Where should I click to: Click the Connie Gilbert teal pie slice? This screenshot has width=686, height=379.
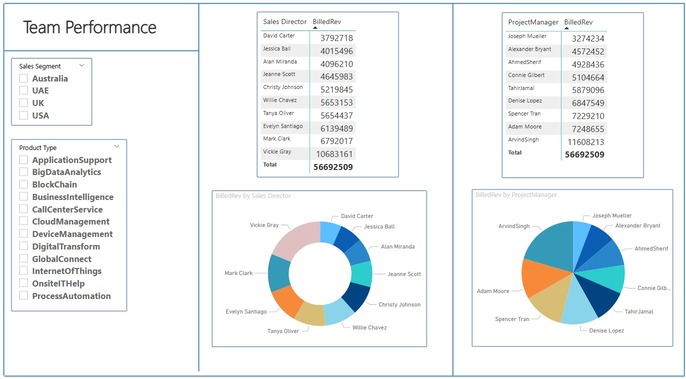[606, 277]
